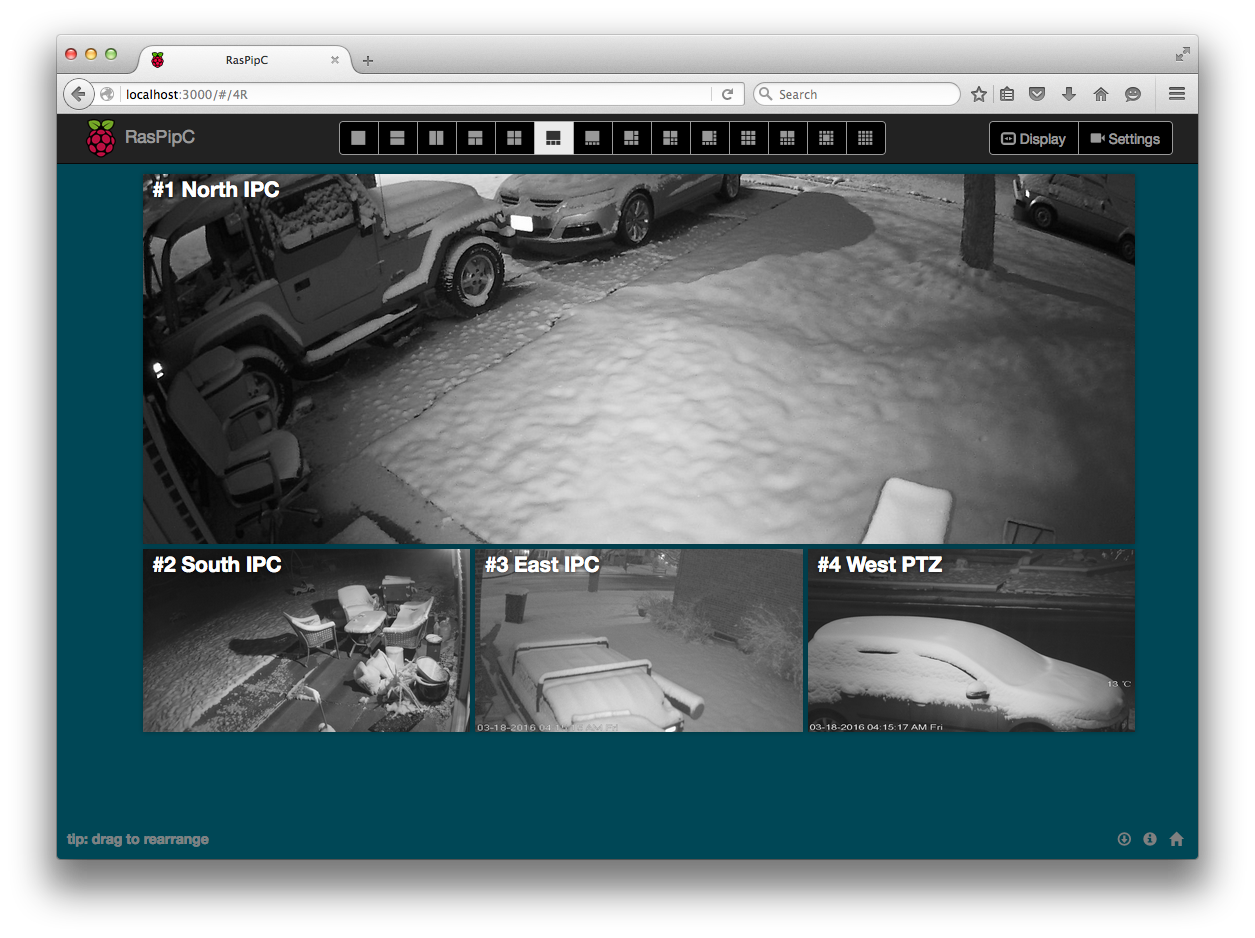Click timestamp '03-18-2016 04:15:17 AM Fri'

coord(876,726)
